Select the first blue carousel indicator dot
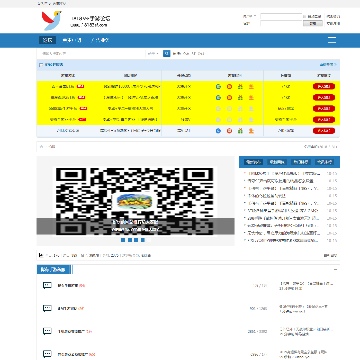The width and height of the screenshot is (360, 360). 123,240
